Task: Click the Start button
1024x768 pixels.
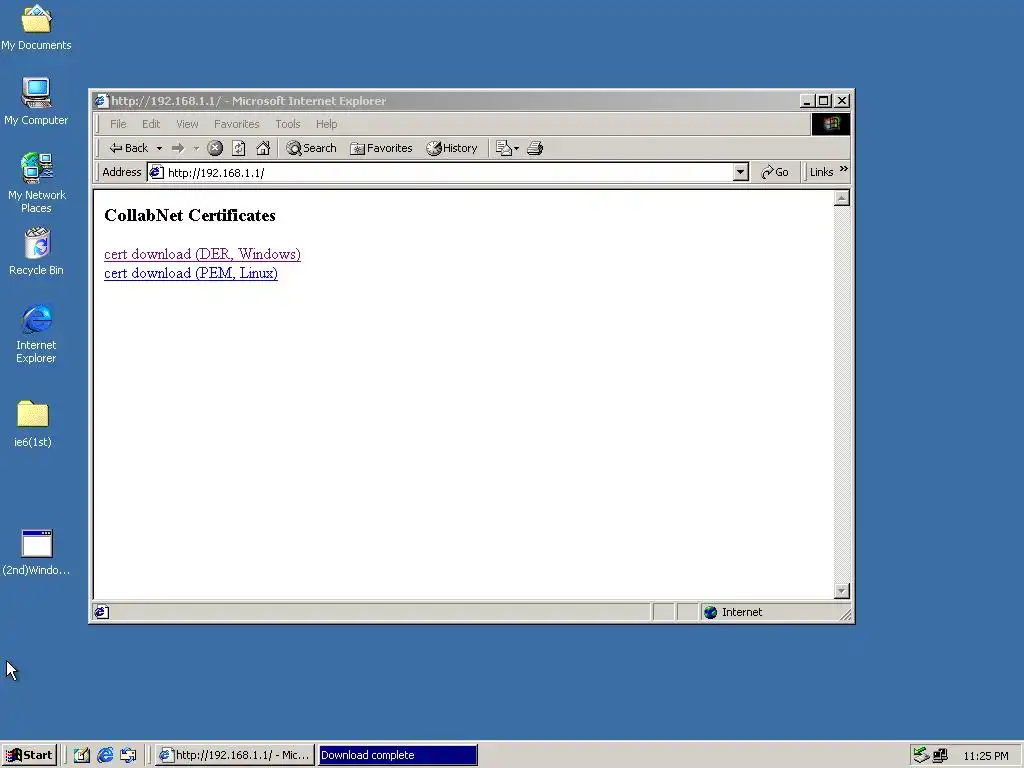Action: pos(29,755)
